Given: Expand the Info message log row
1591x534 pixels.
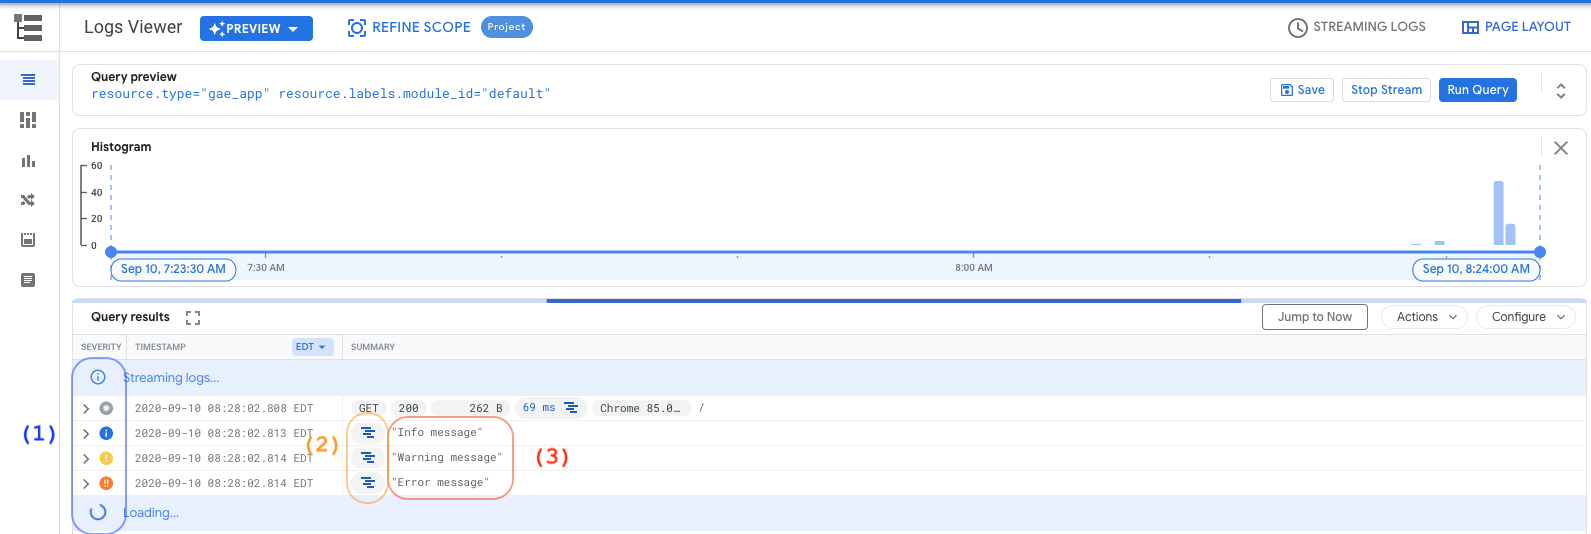Looking at the screenshot, I should pyautogui.click(x=86, y=434).
